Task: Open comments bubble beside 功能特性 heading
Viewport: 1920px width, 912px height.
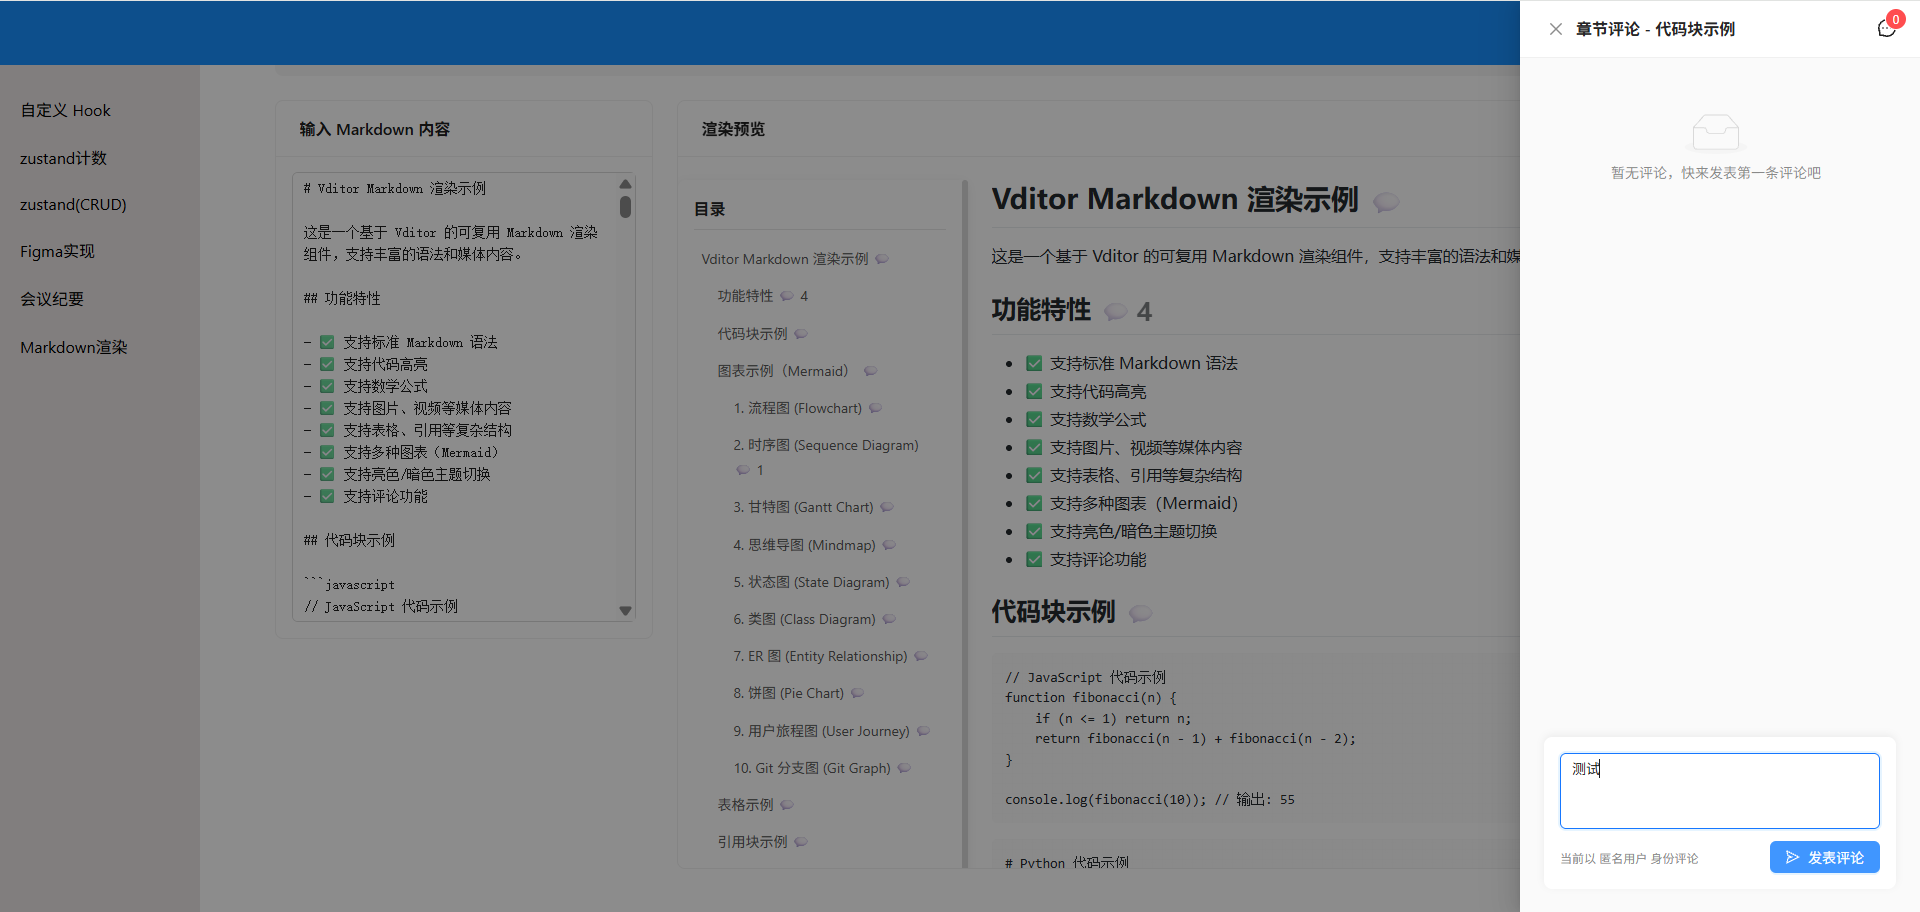Action: [x=1115, y=312]
